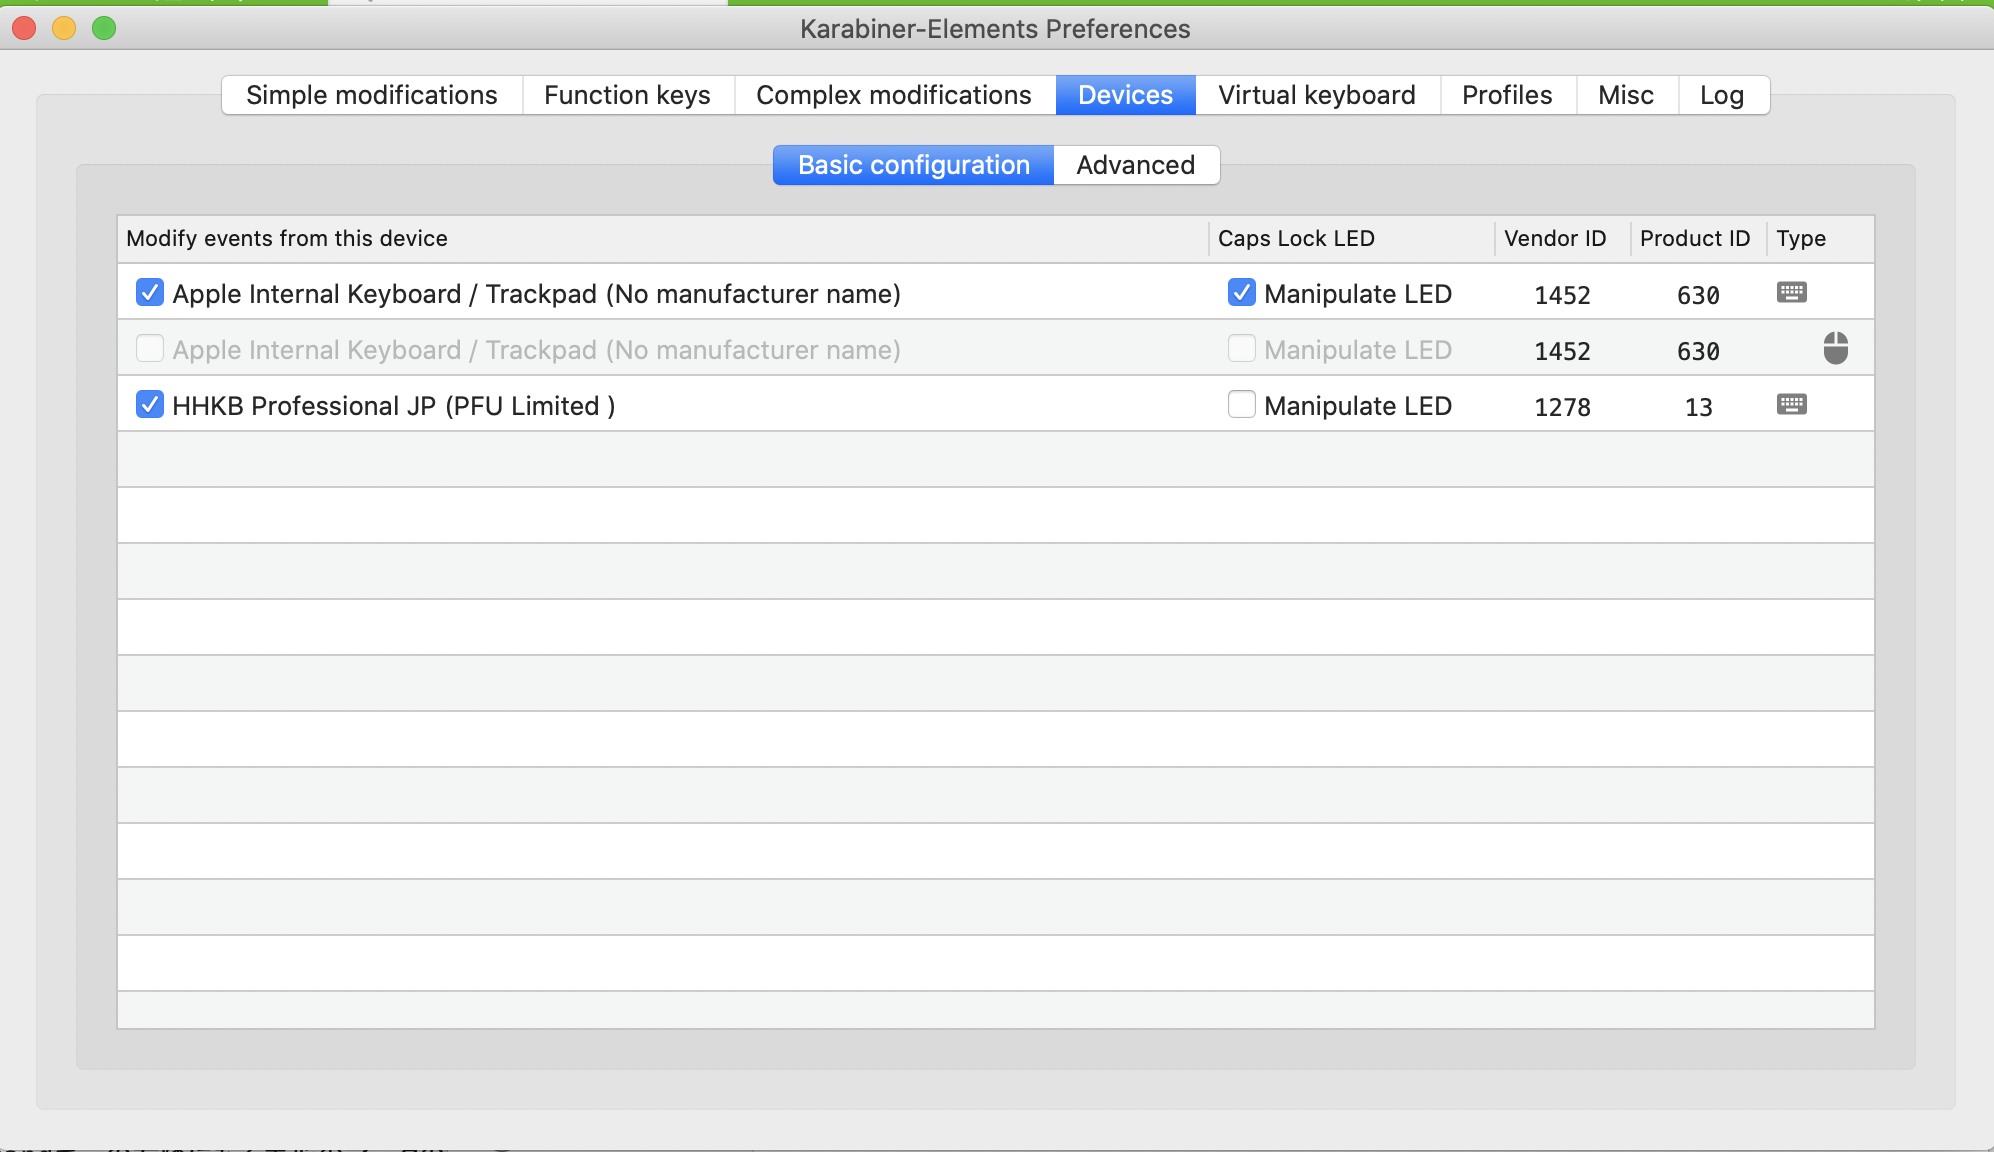Uncheck the first enabled Apple Internal Keyboard device

(x=150, y=293)
